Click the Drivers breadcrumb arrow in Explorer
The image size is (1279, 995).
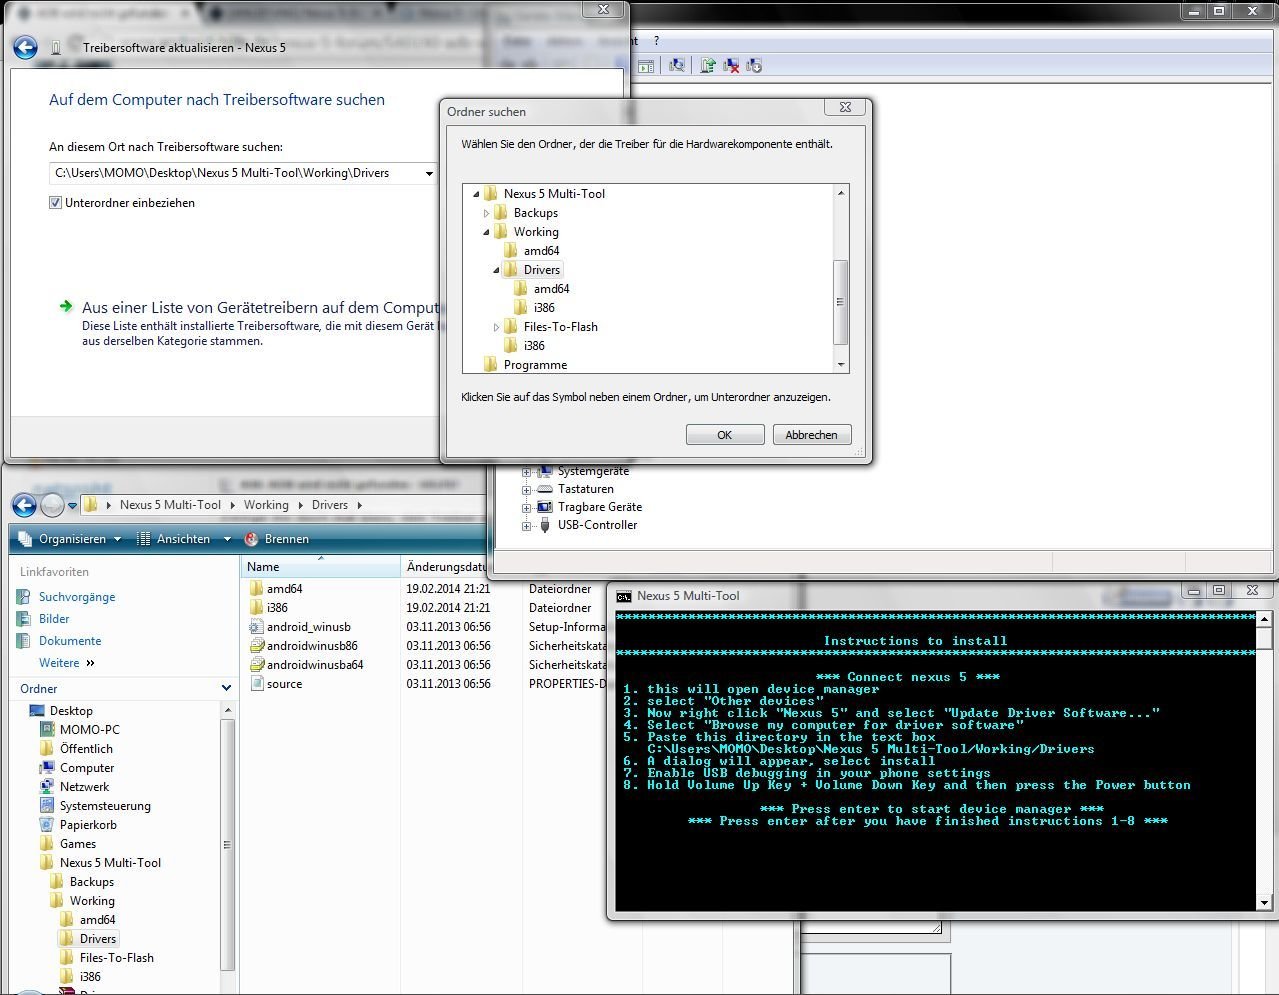click(x=359, y=505)
